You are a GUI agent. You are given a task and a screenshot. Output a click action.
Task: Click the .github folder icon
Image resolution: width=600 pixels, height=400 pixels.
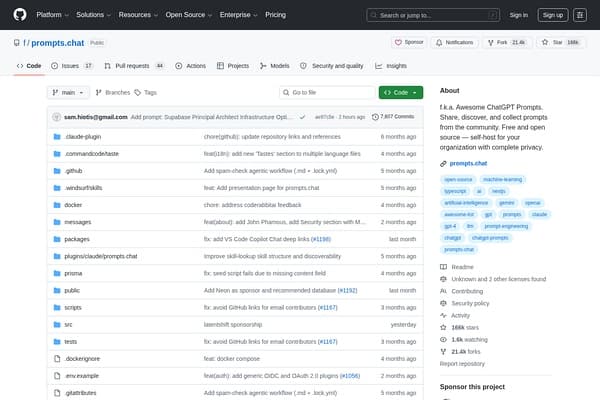[57, 171]
